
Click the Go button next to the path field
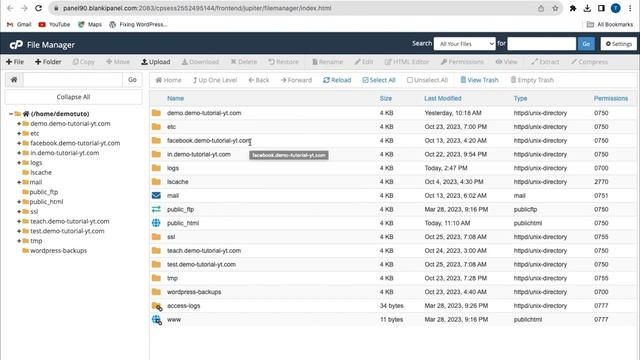coord(132,80)
